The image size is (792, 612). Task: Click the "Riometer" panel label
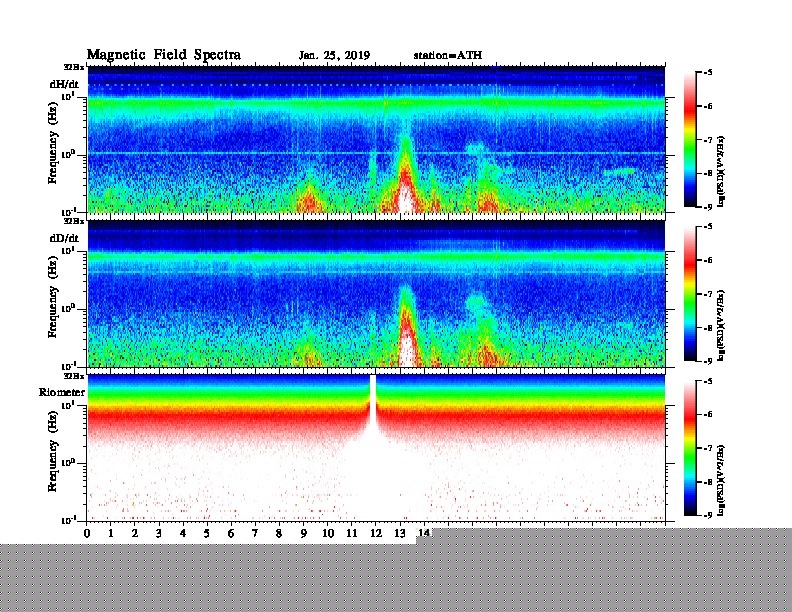tap(62, 392)
